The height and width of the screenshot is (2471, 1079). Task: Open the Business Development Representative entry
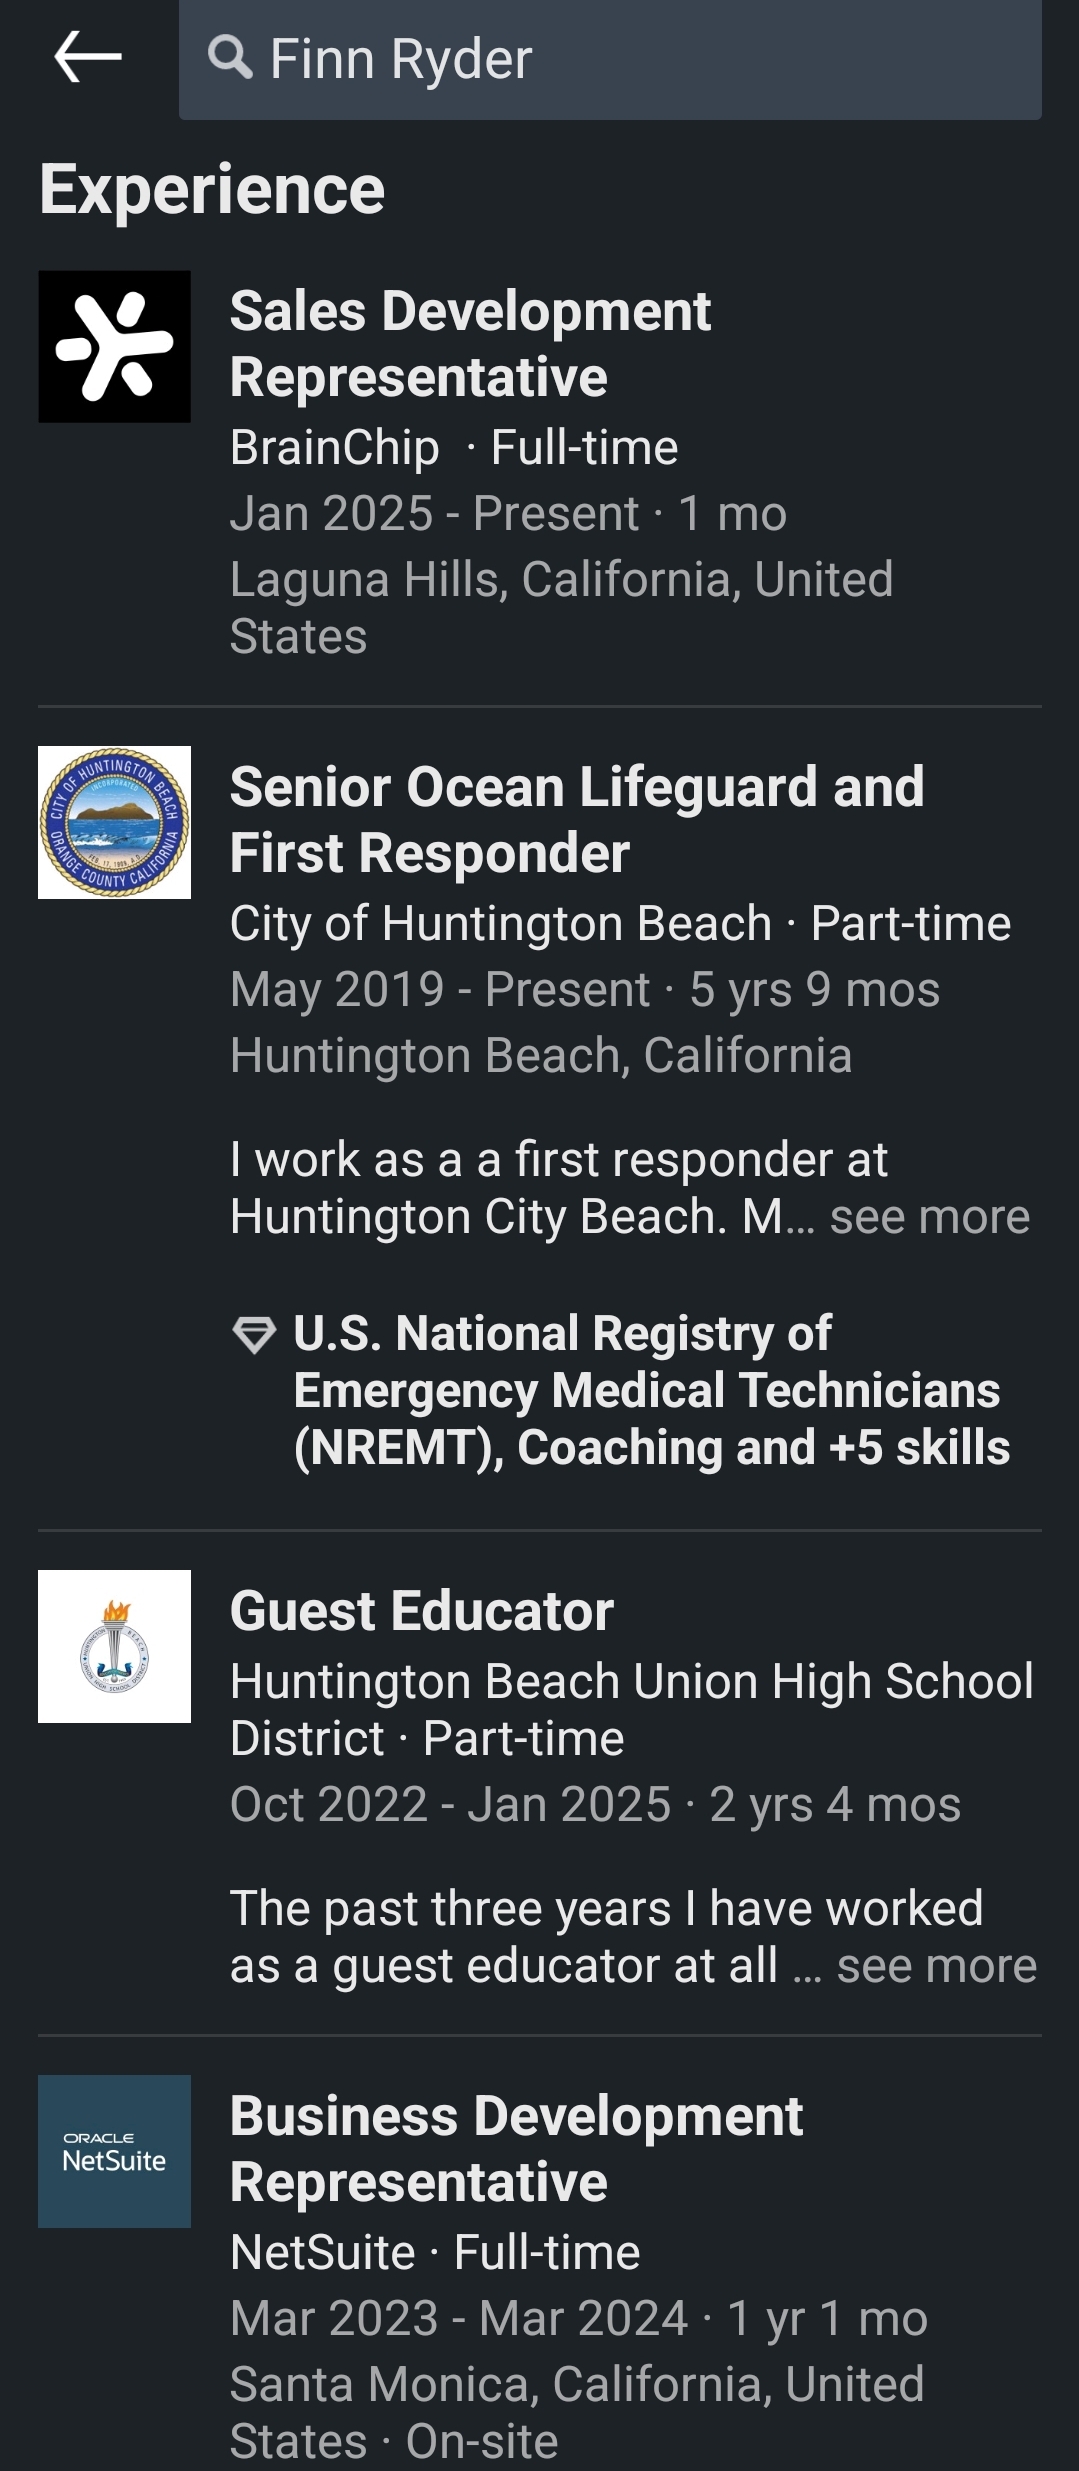(x=516, y=2148)
